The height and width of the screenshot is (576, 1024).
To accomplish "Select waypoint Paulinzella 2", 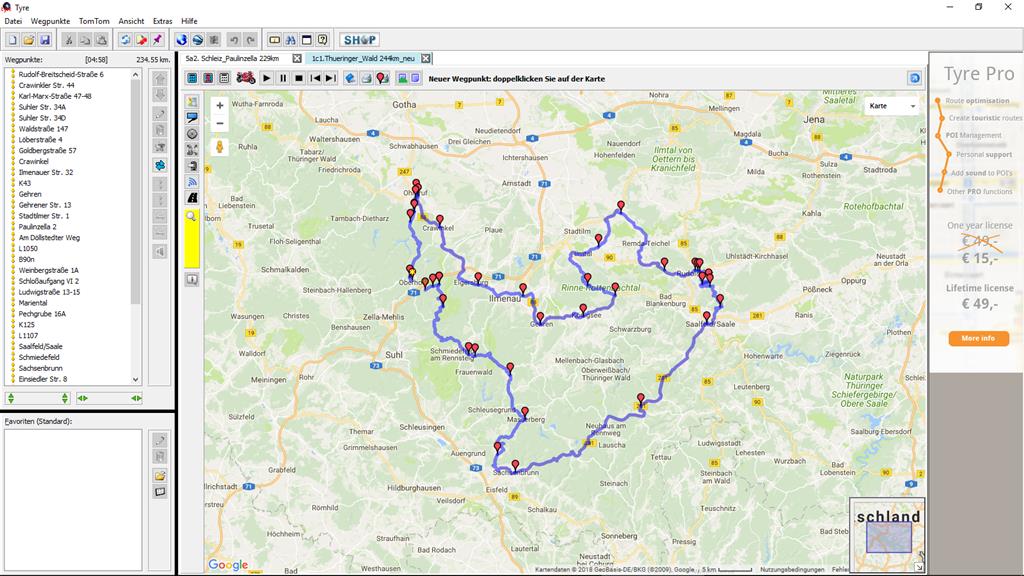I will [37, 227].
